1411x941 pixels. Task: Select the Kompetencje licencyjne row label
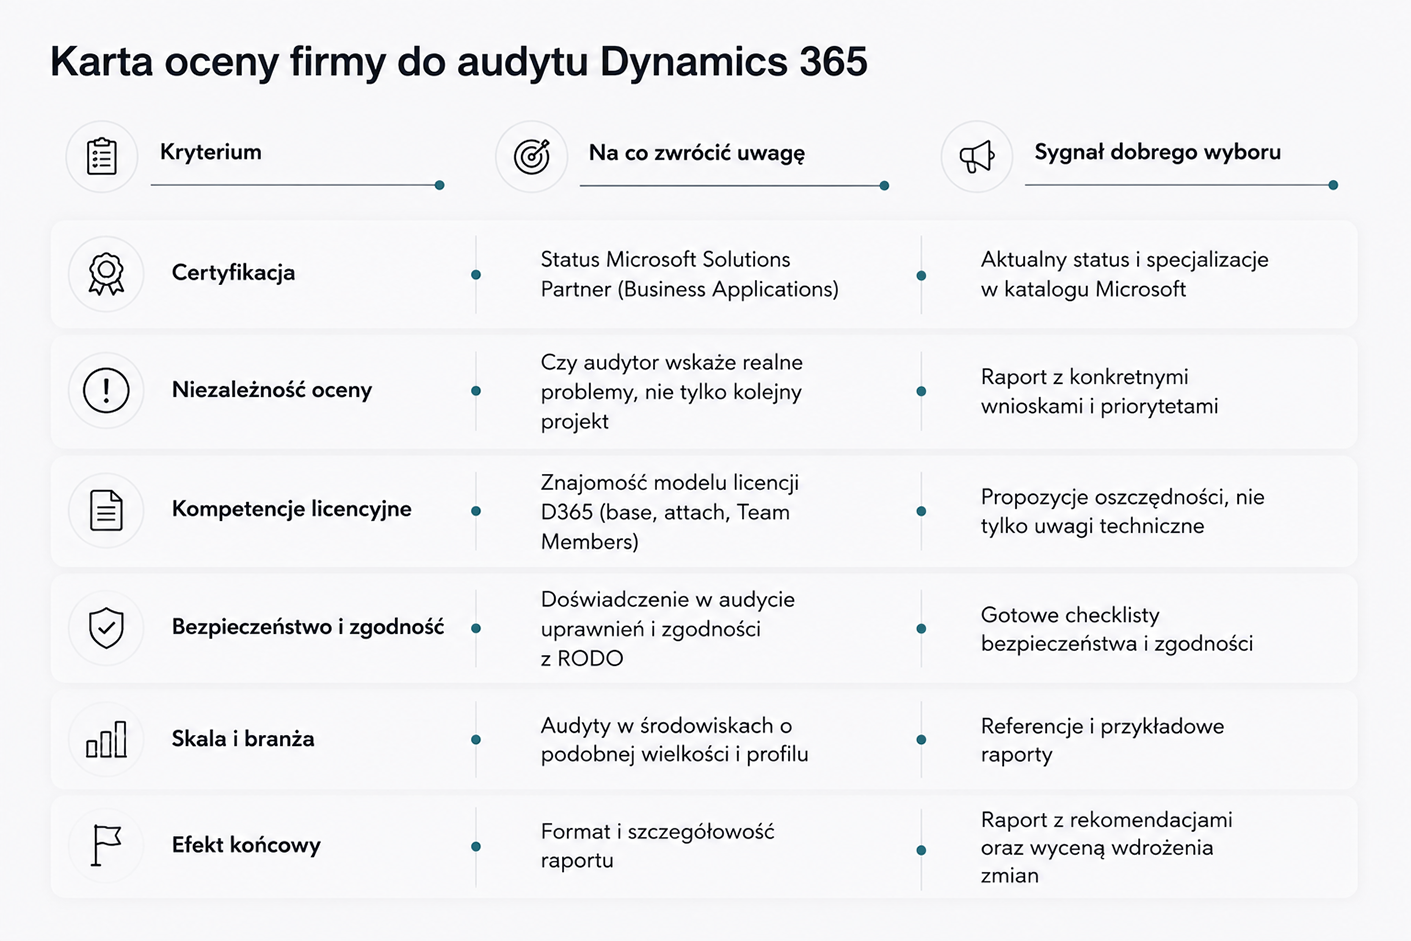pos(291,509)
